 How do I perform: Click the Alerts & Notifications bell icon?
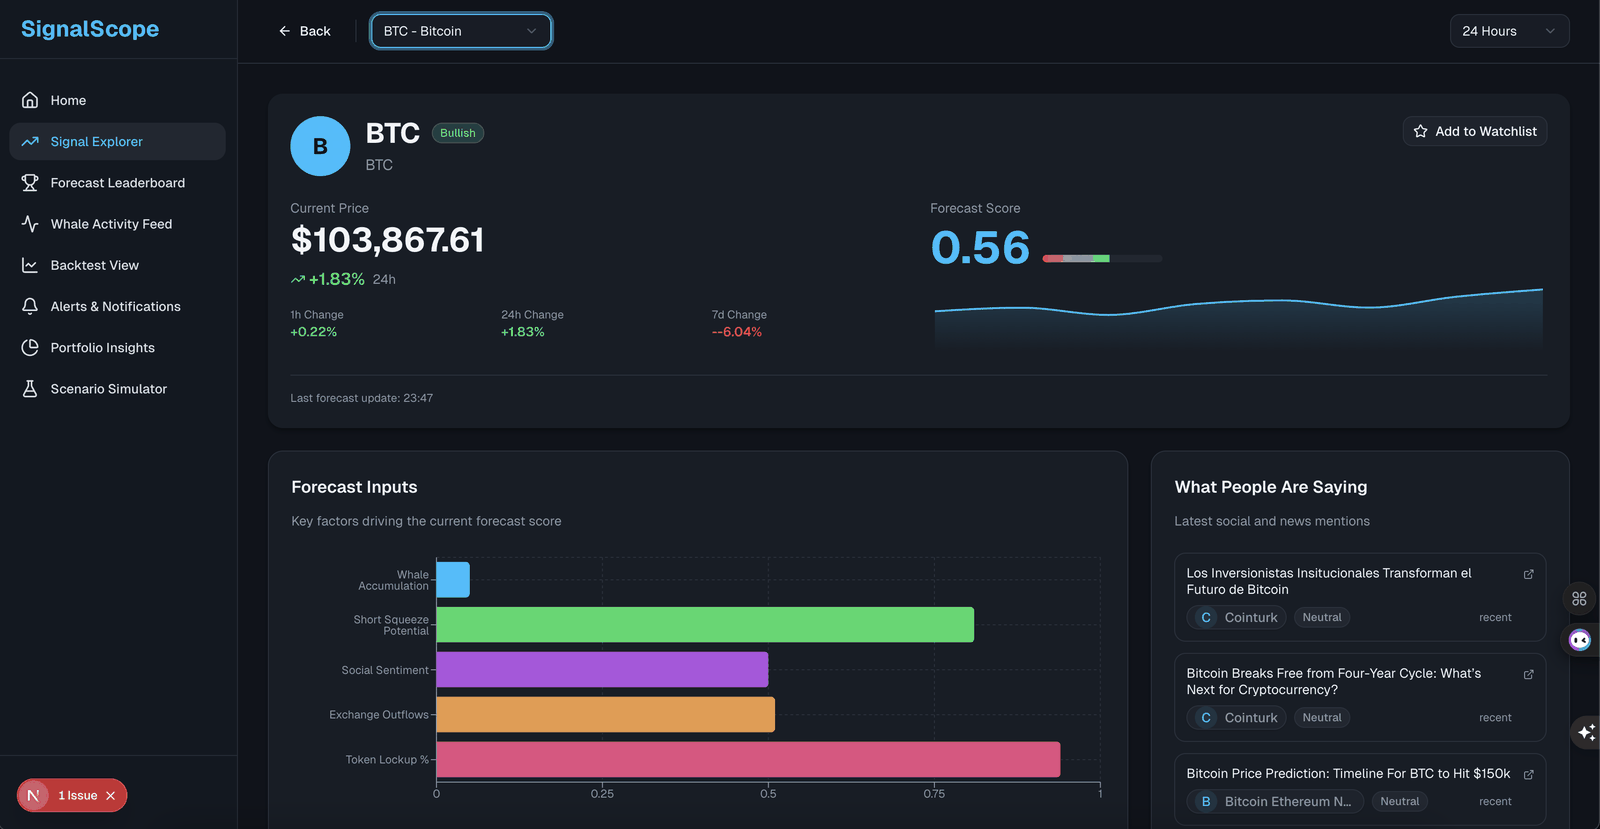tap(30, 306)
